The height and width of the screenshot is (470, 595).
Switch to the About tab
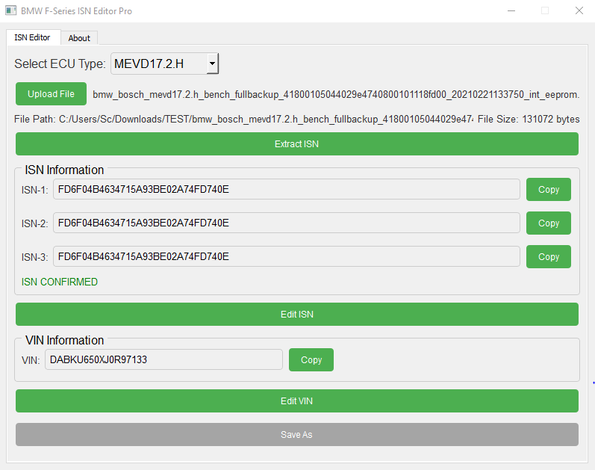pos(79,38)
